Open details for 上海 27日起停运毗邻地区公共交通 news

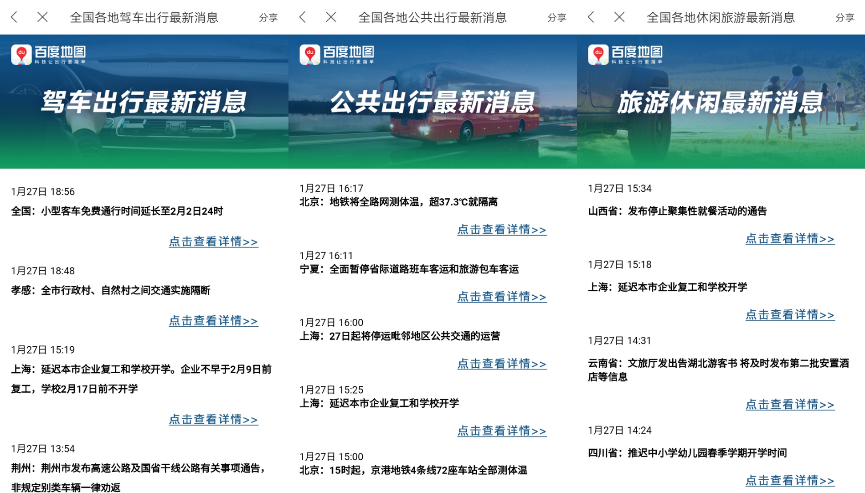(501, 364)
